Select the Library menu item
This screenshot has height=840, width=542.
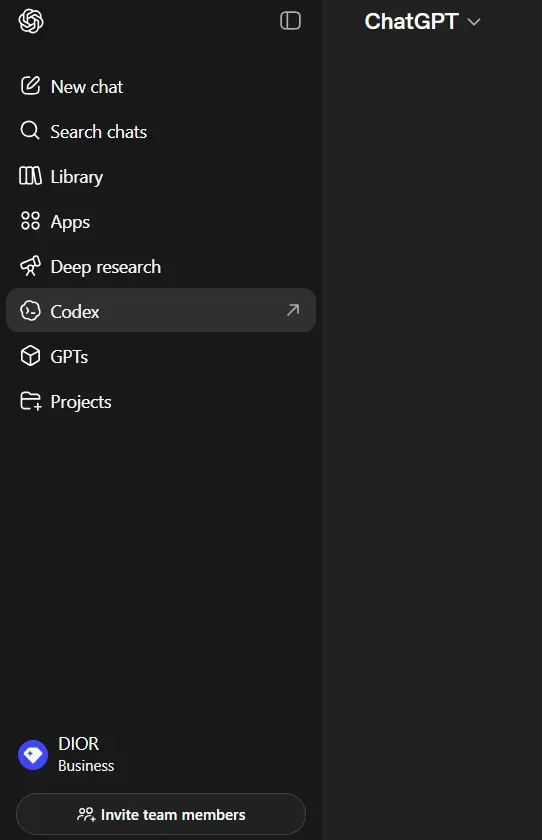pyautogui.click(x=161, y=176)
